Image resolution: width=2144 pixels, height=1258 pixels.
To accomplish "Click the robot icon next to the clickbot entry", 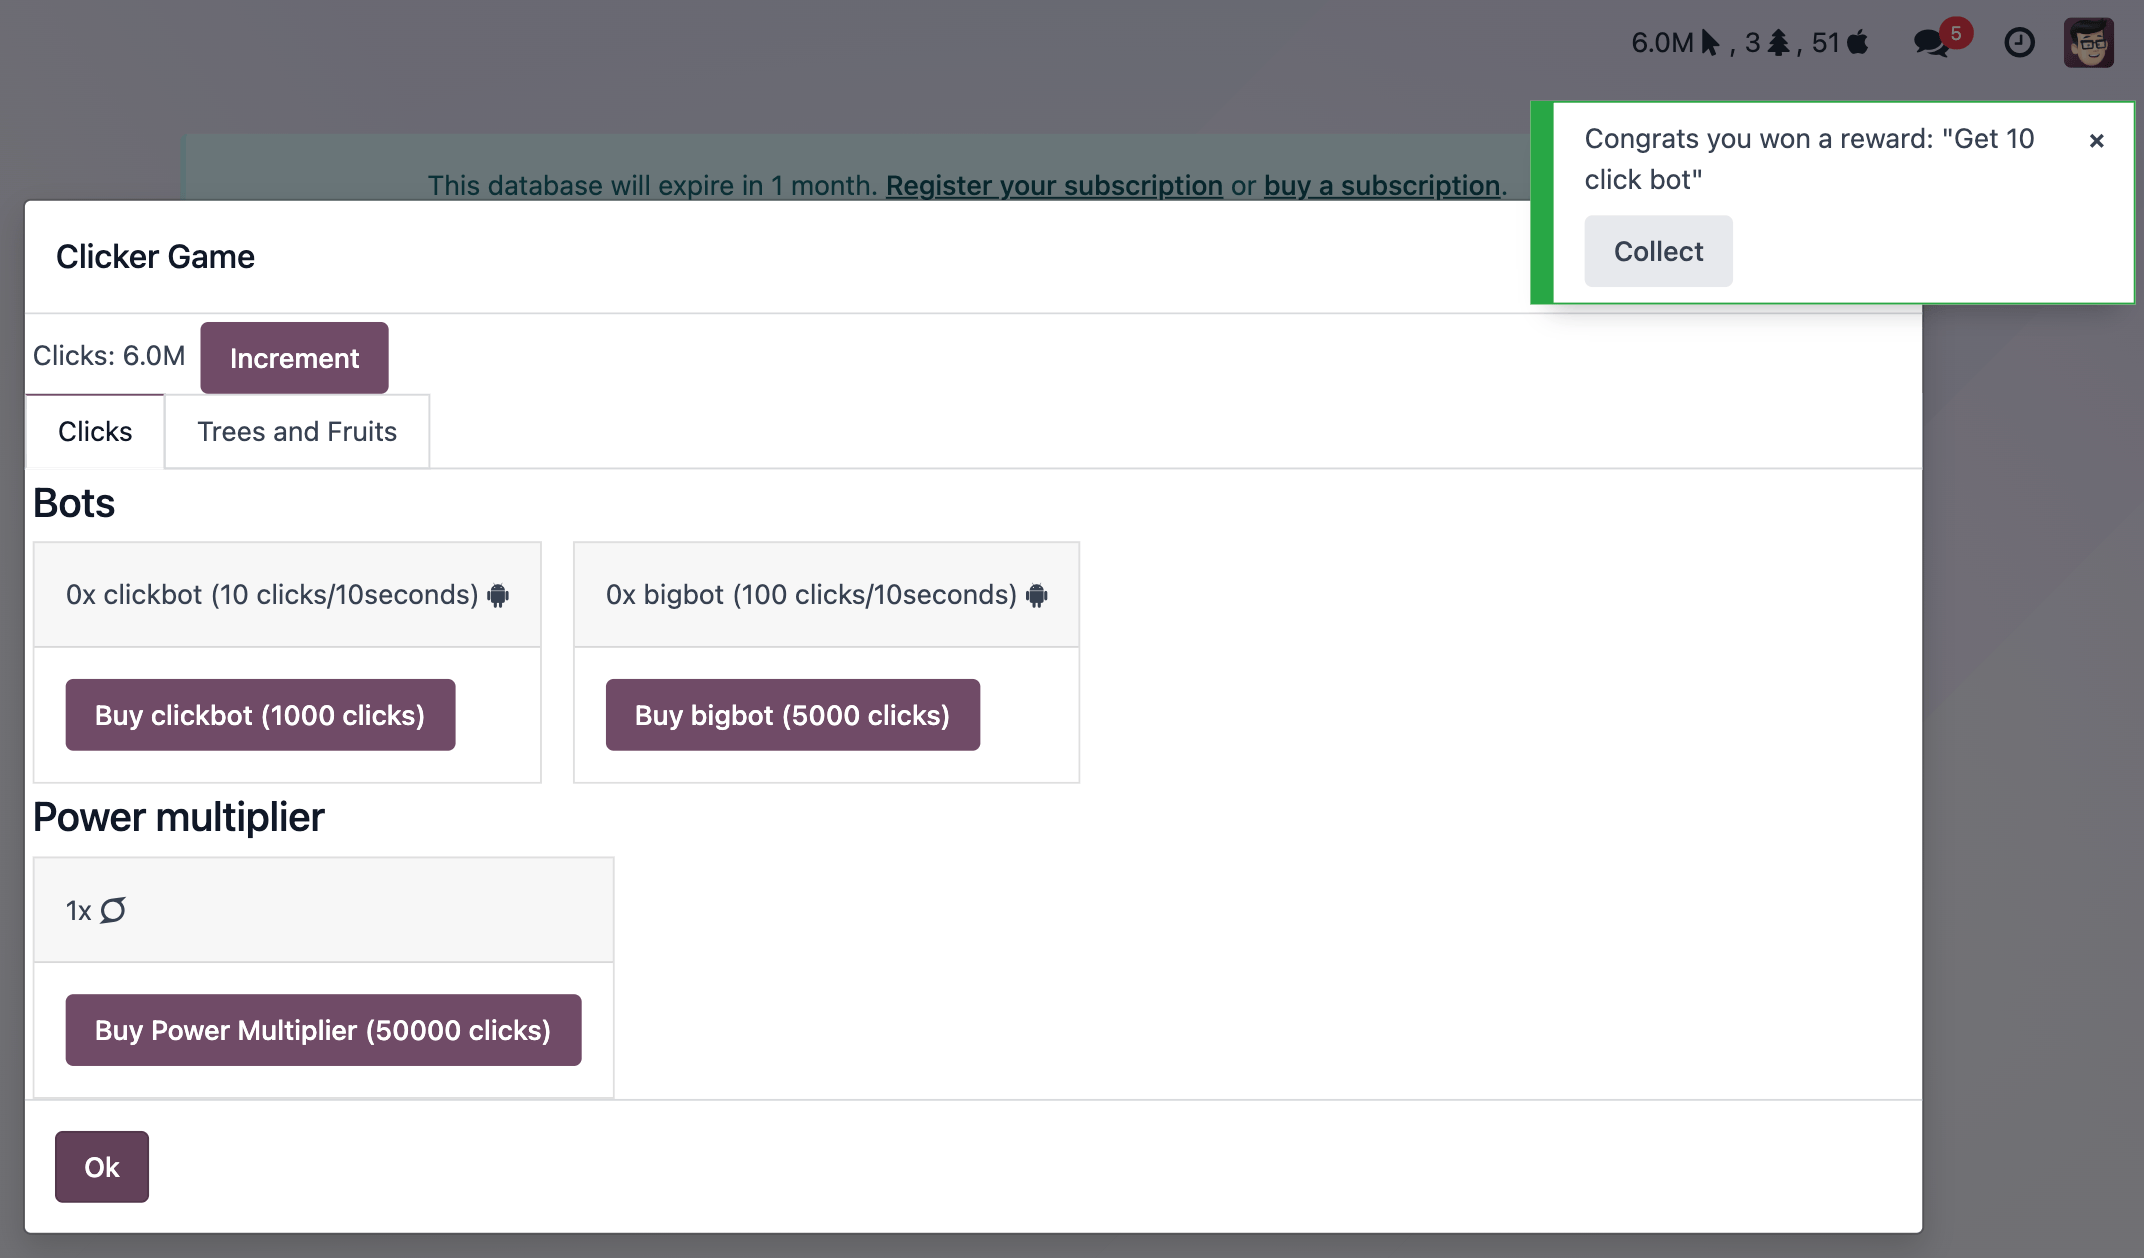I will click(x=498, y=594).
